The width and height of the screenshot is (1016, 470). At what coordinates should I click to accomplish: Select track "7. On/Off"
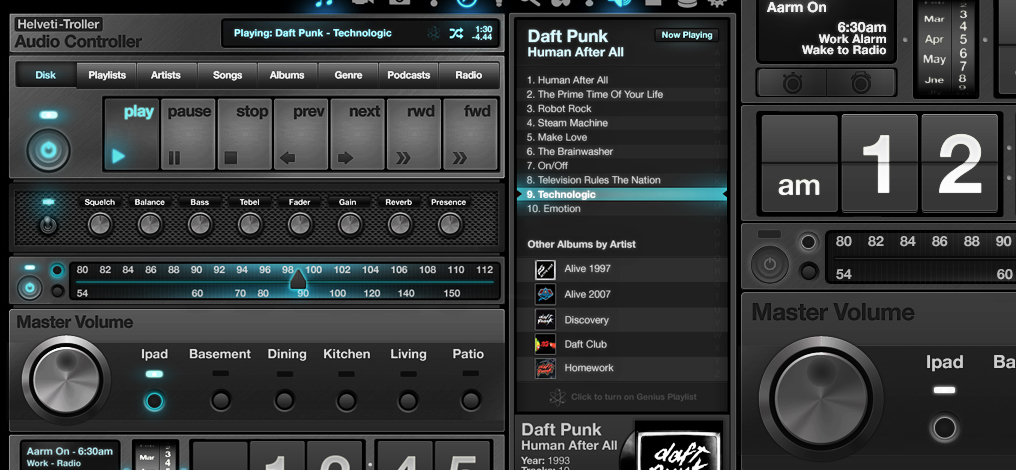622,166
